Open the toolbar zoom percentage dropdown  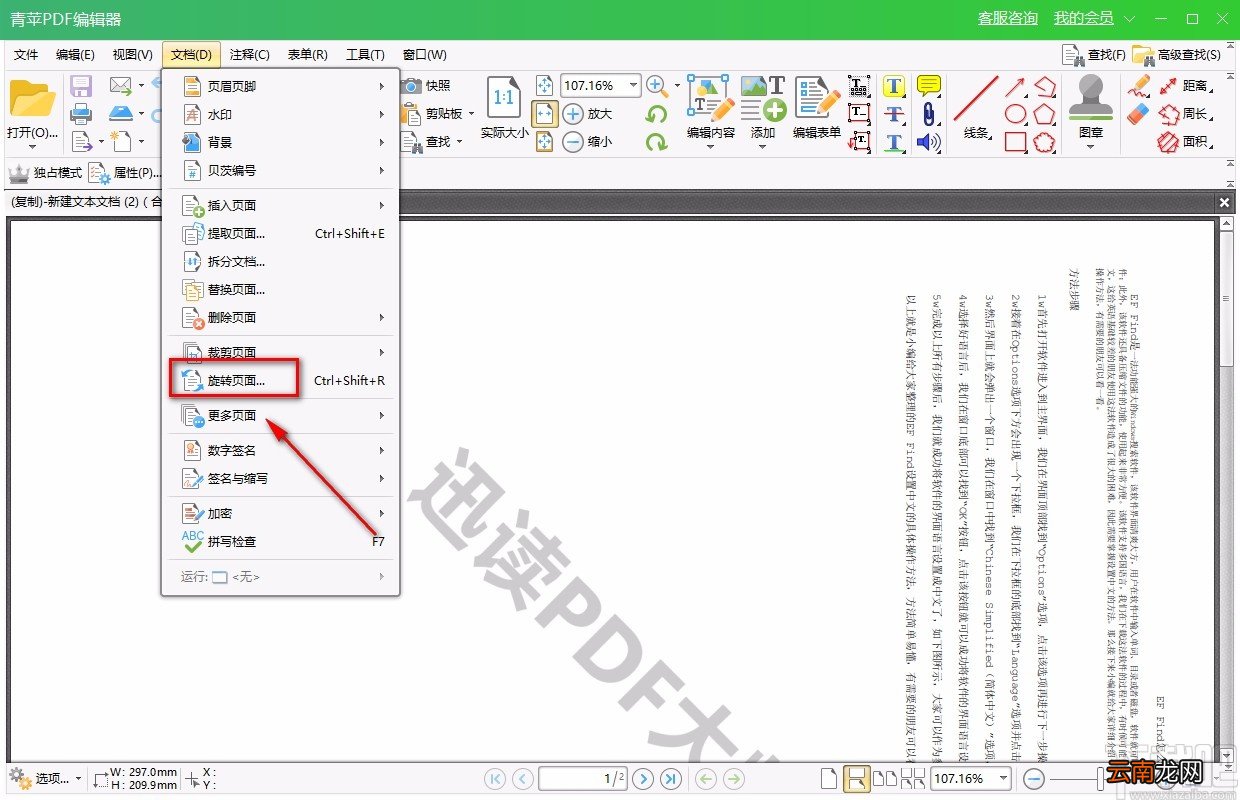coord(633,86)
